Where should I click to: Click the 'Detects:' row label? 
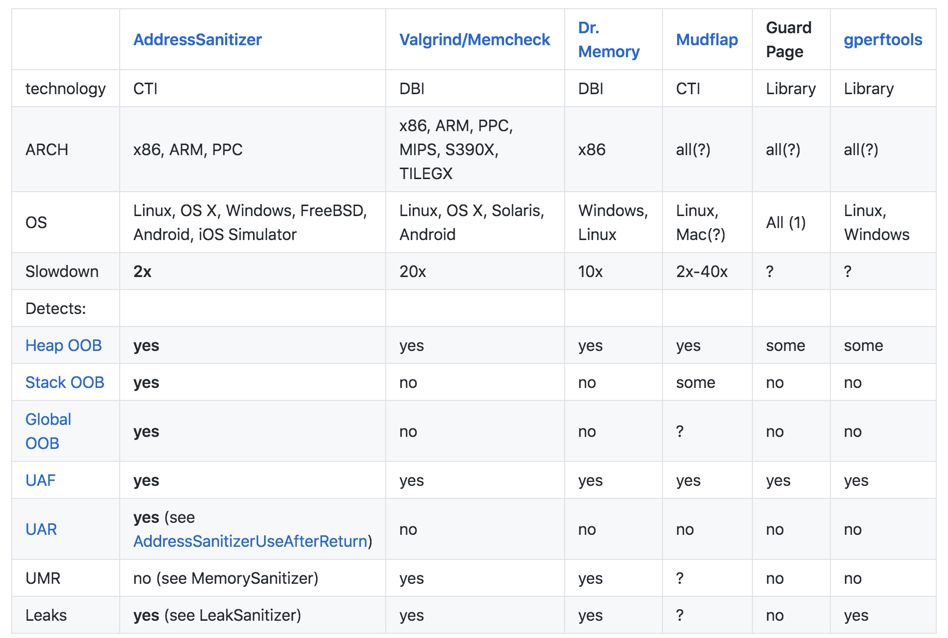[x=56, y=308]
